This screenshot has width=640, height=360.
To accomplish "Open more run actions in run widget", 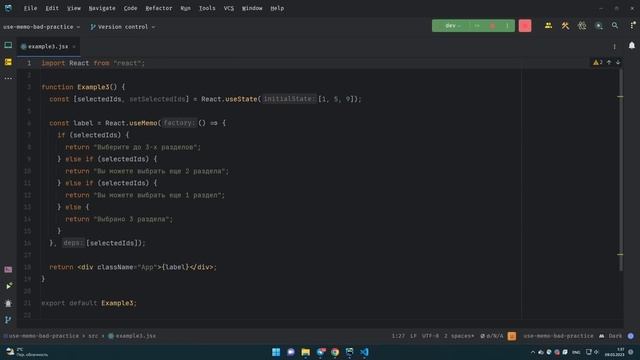I will (x=507, y=26).
